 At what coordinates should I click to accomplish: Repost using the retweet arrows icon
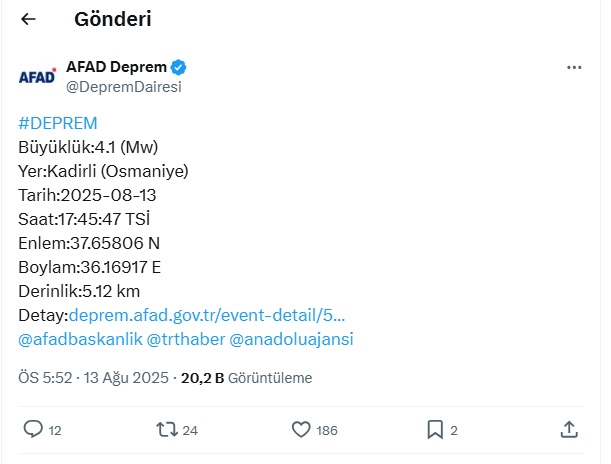click(167, 430)
